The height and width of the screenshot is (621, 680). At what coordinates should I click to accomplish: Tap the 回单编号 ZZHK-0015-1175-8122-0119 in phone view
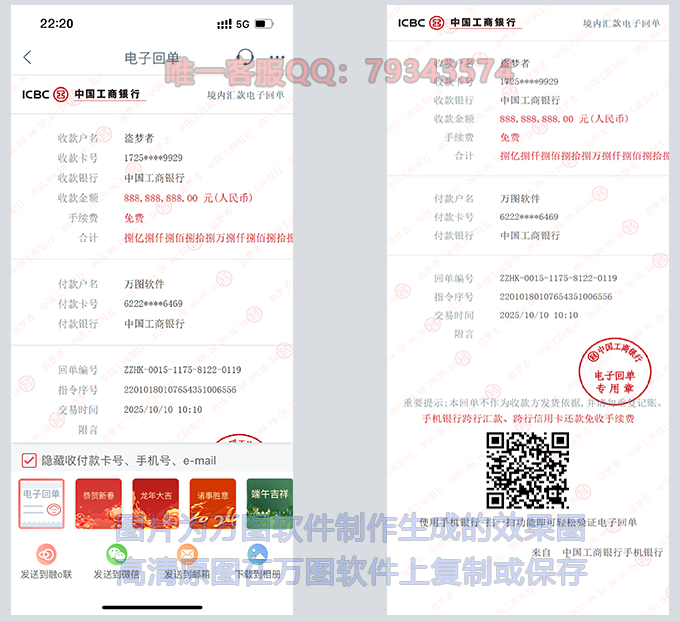pyautogui.click(x=182, y=370)
